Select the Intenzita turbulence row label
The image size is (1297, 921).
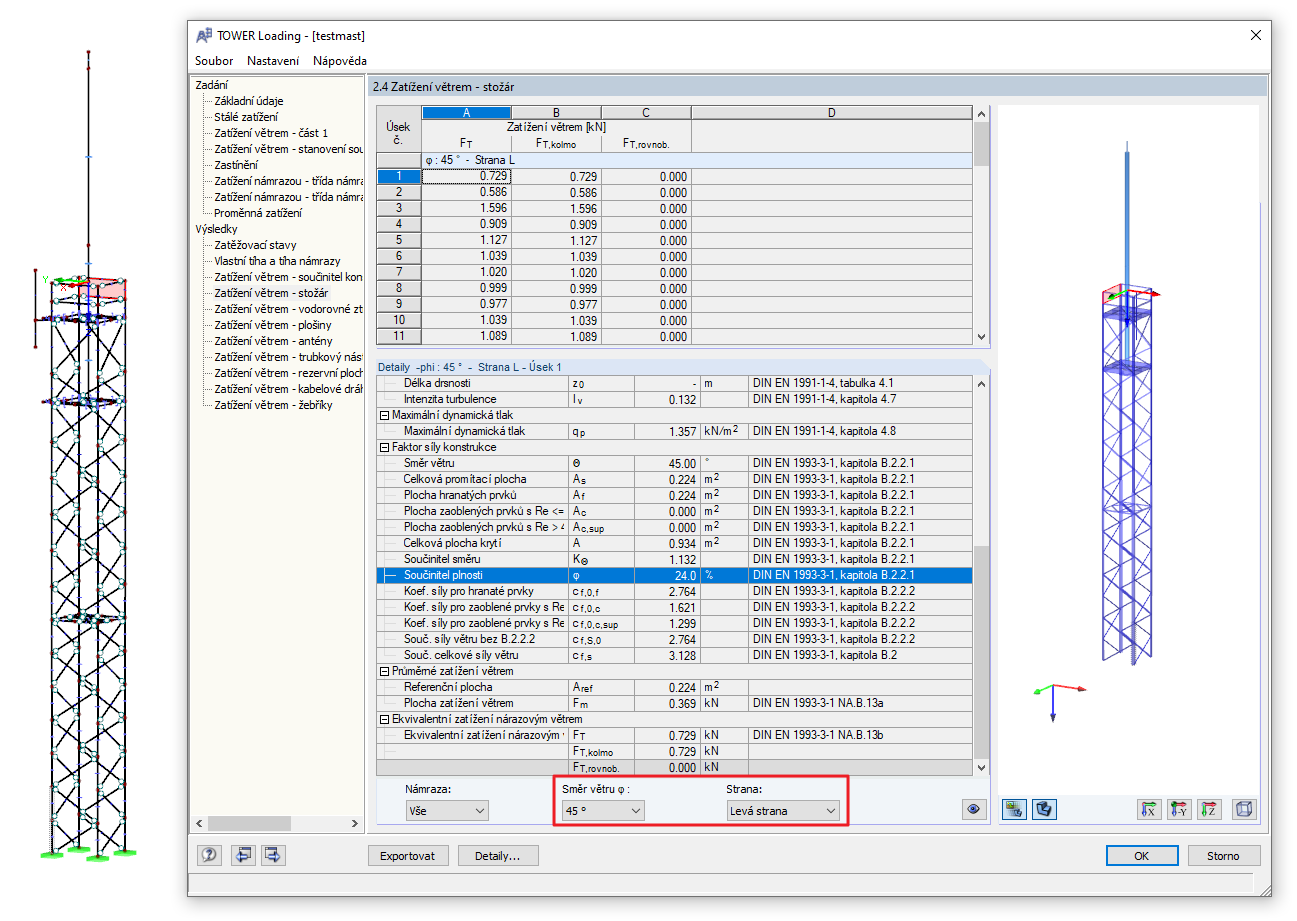click(450, 399)
